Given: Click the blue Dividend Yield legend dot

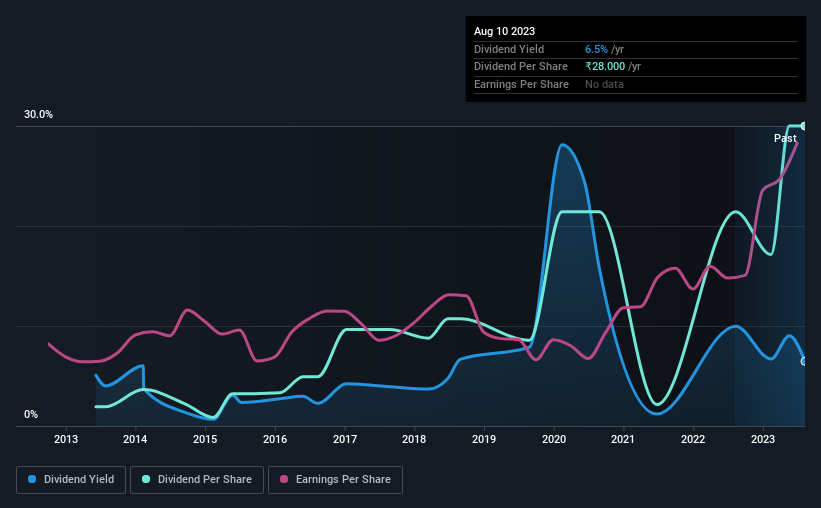Looking at the screenshot, I should click(x=32, y=479).
